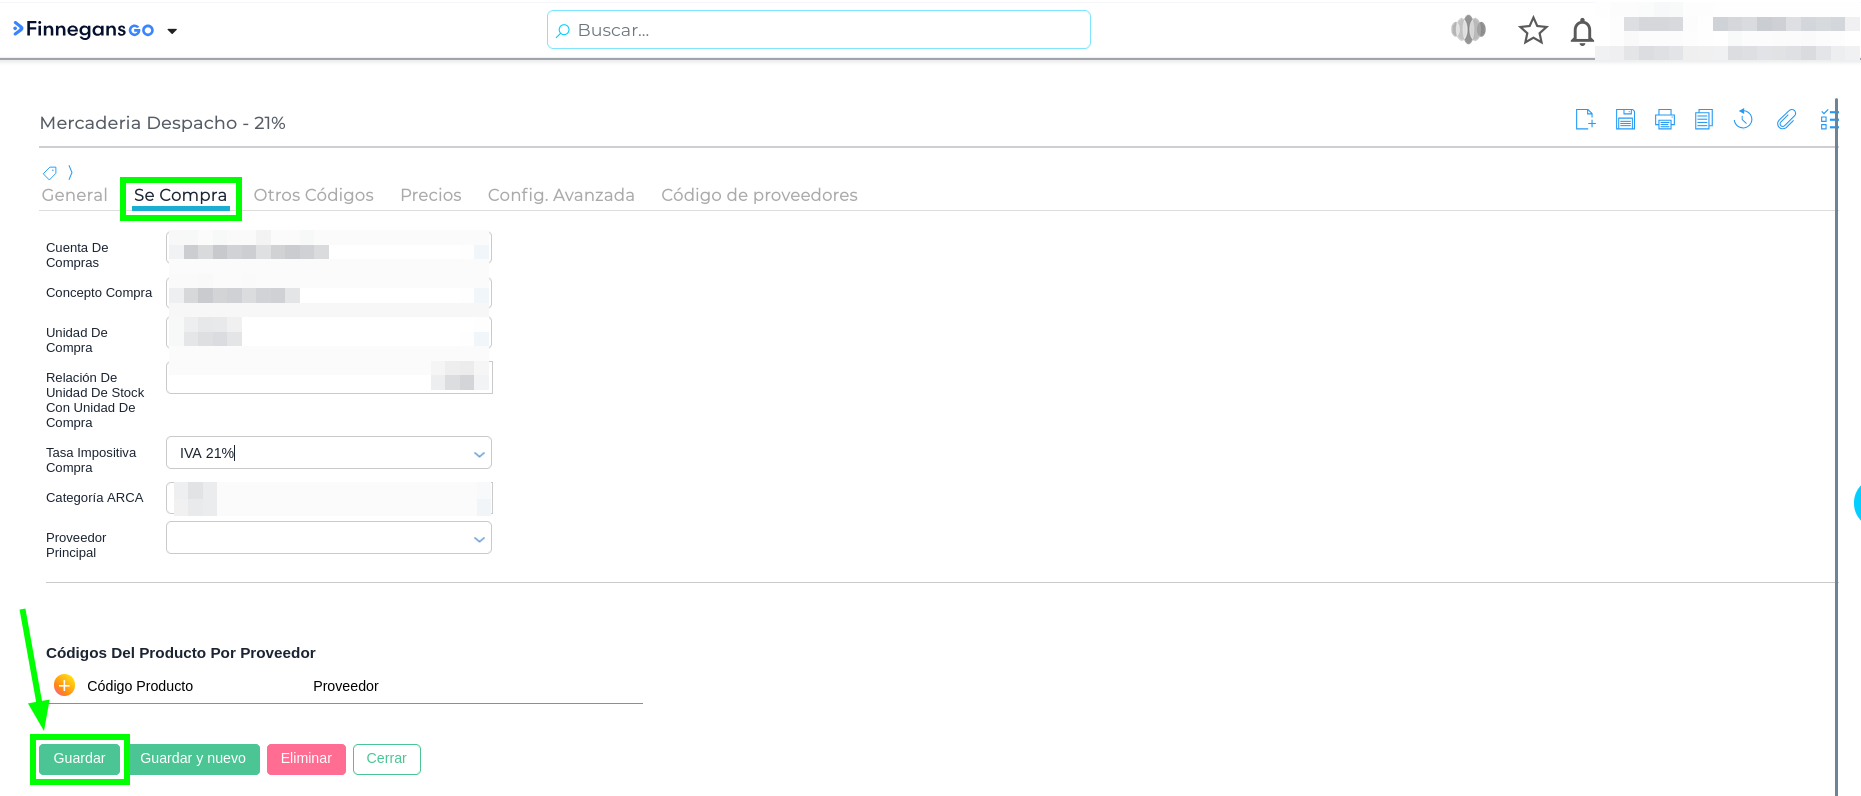Viewport: 1861px width, 796px height.
Task: Click the new document icon
Action: click(x=1585, y=120)
